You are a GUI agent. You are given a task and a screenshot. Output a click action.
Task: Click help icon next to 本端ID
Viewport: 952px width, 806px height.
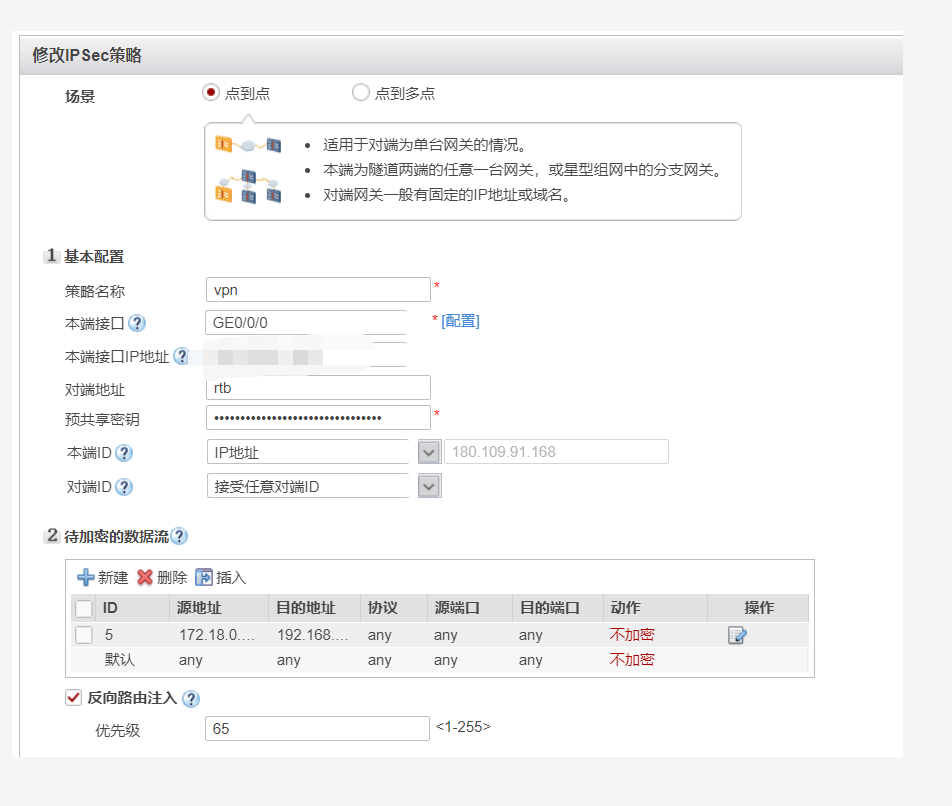coord(124,453)
